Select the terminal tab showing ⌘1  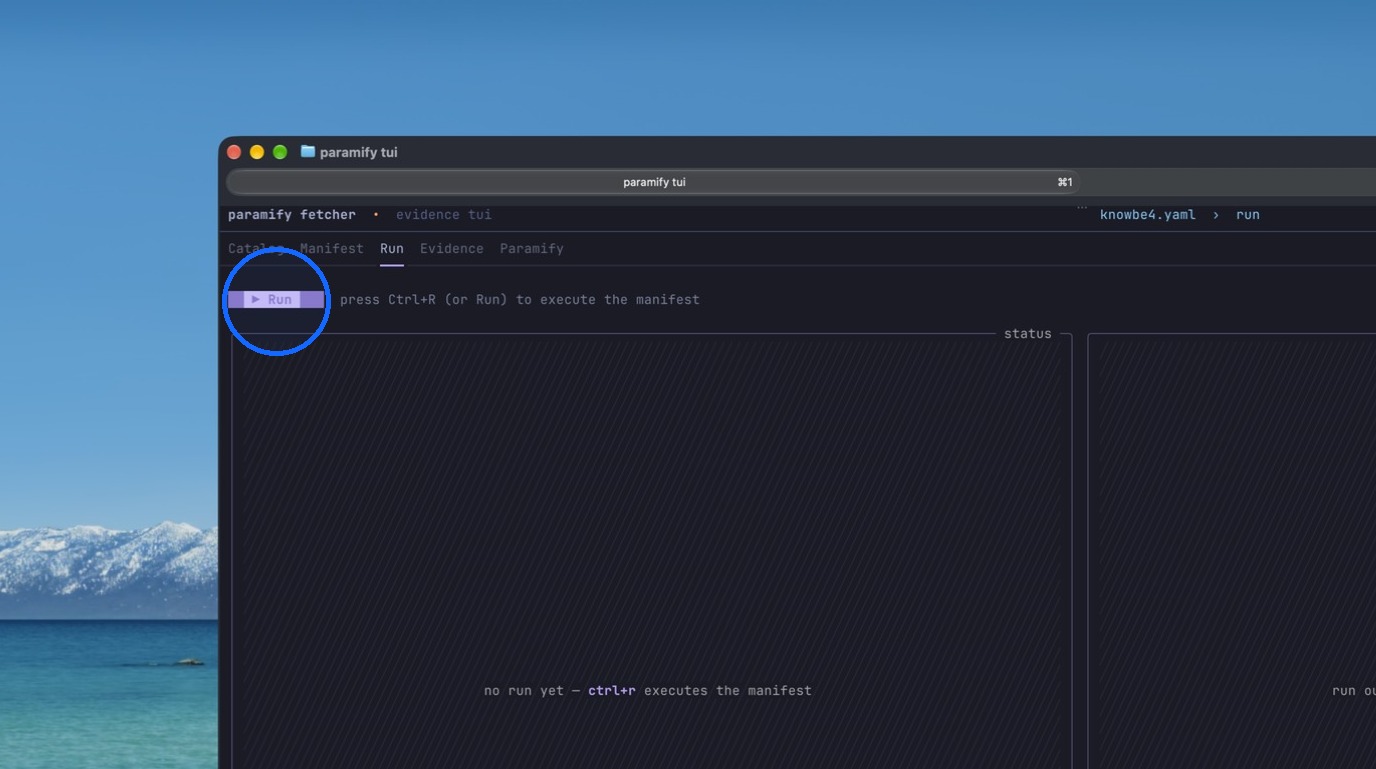653,182
